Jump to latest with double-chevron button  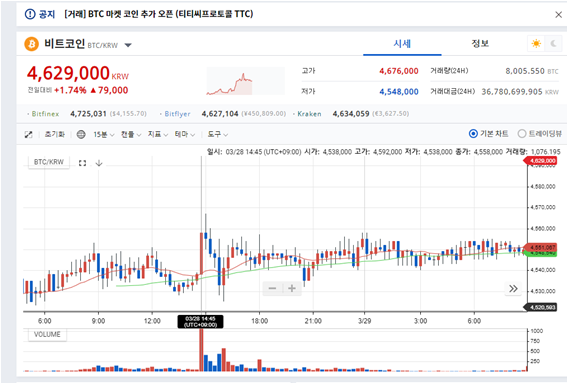tap(513, 289)
